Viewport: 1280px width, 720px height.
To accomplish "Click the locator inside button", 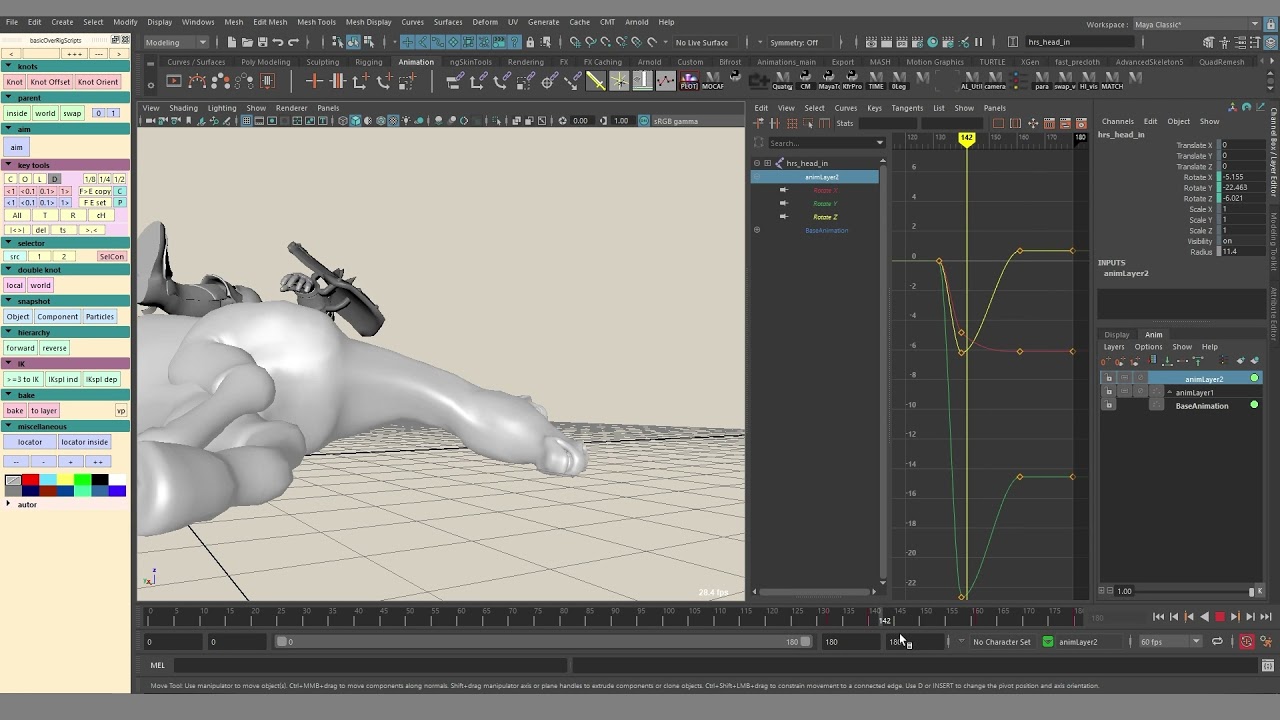I will point(84,442).
